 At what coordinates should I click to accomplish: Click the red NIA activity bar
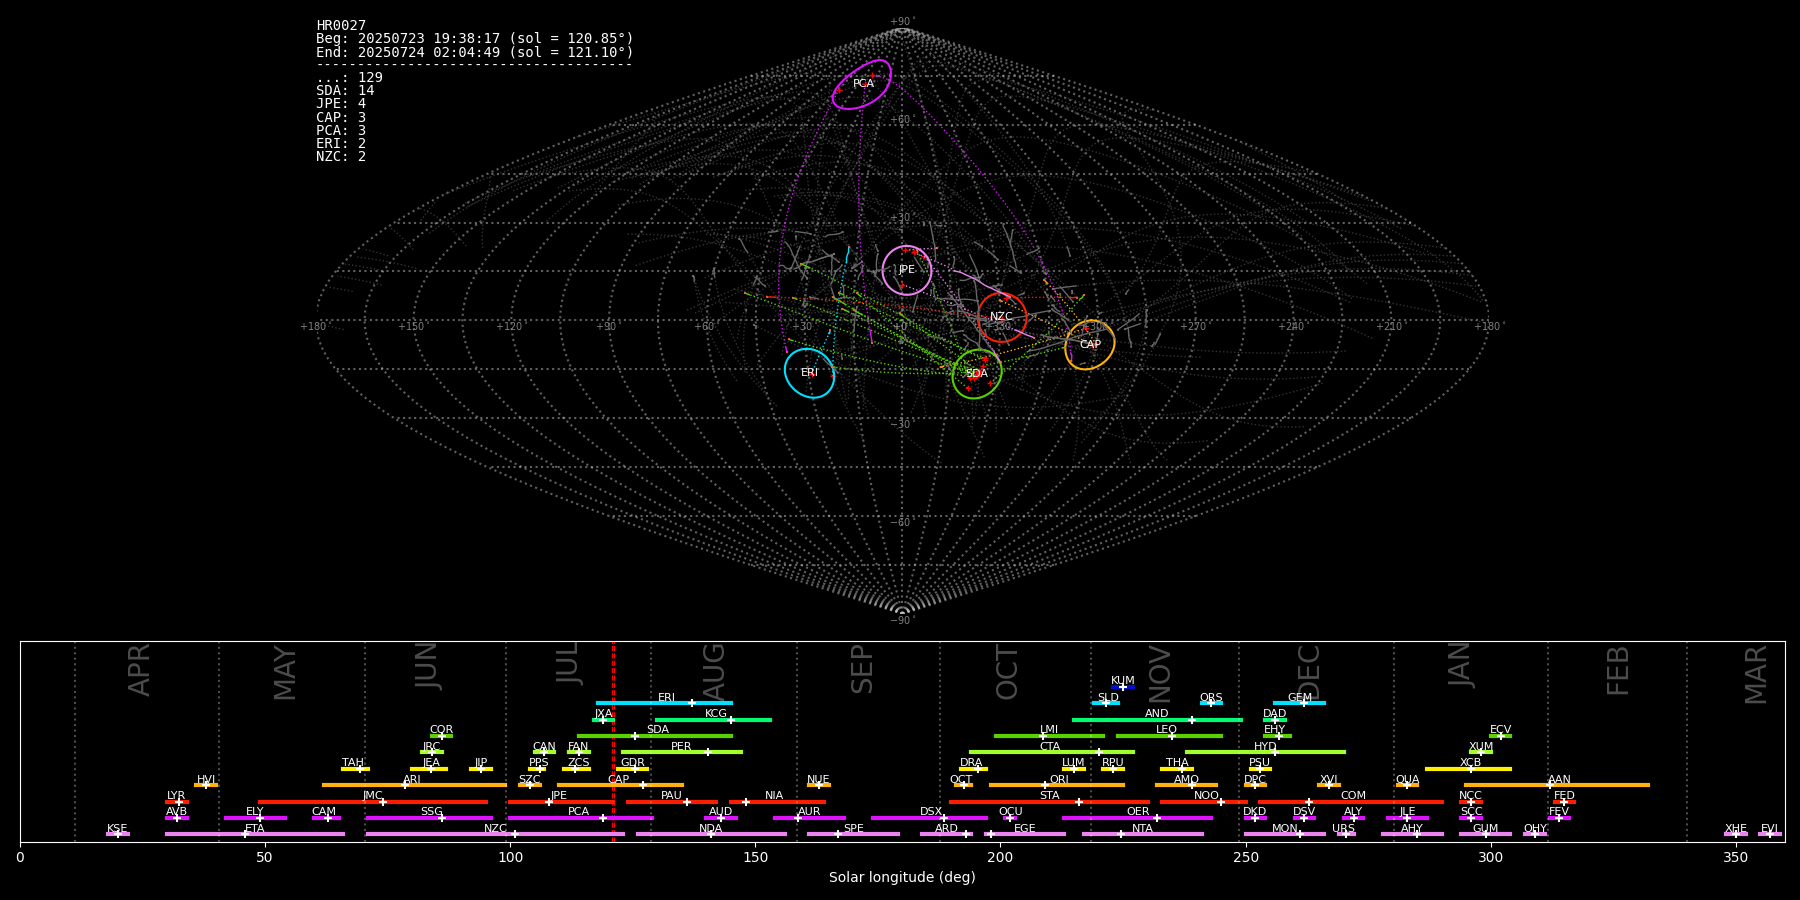click(x=777, y=801)
